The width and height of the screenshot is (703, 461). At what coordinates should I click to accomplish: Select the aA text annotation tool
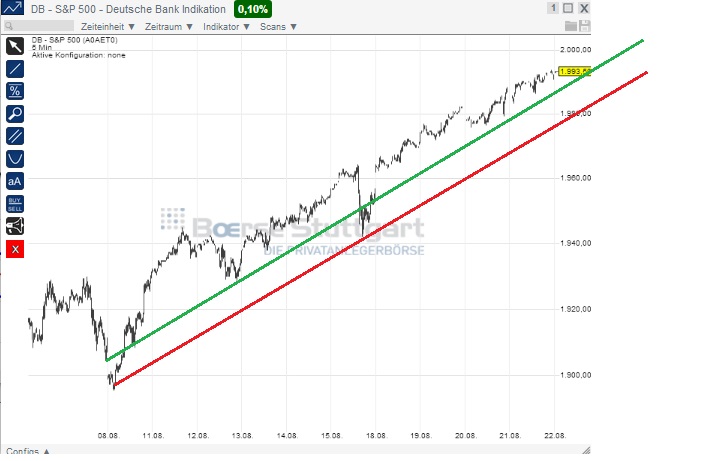click(x=15, y=181)
